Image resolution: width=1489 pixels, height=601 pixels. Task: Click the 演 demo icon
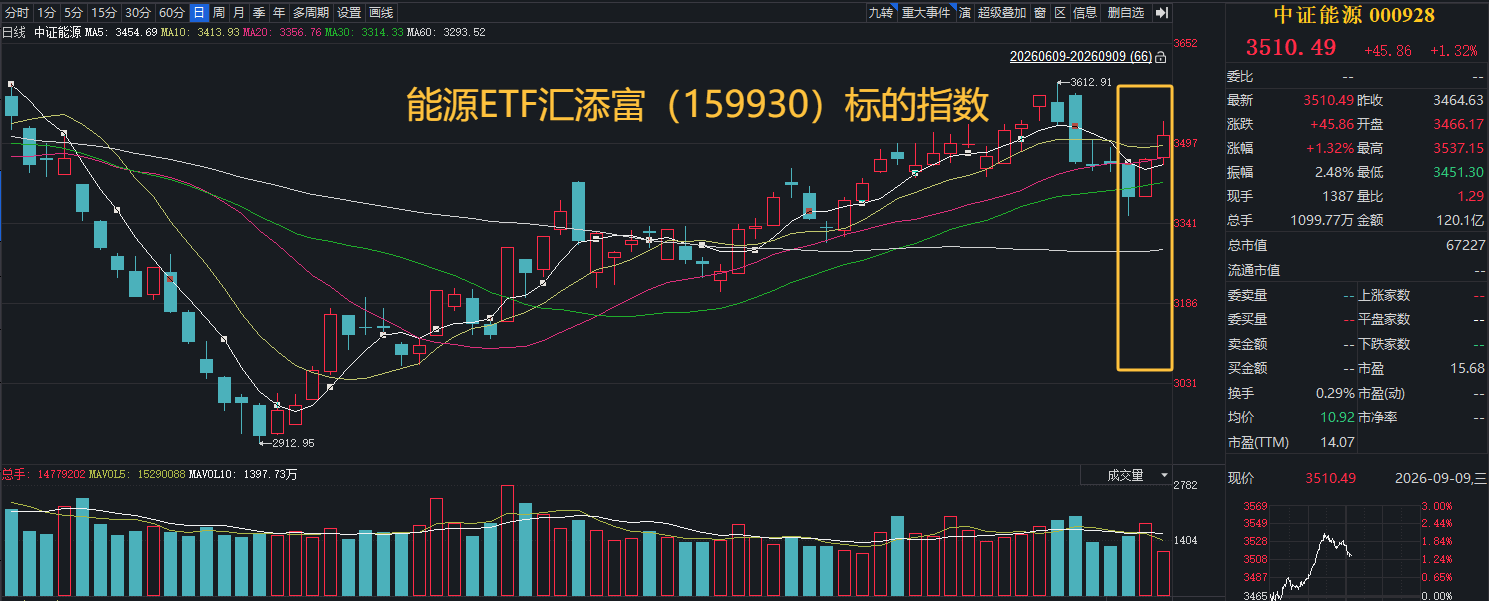(965, 13)
